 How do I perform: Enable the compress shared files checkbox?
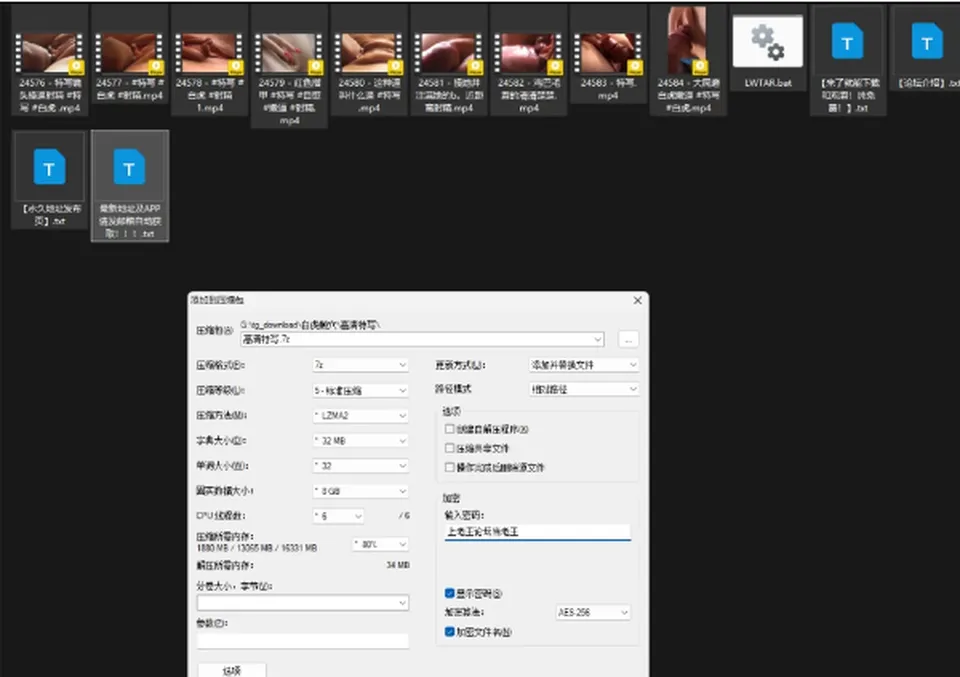[449, 448]
